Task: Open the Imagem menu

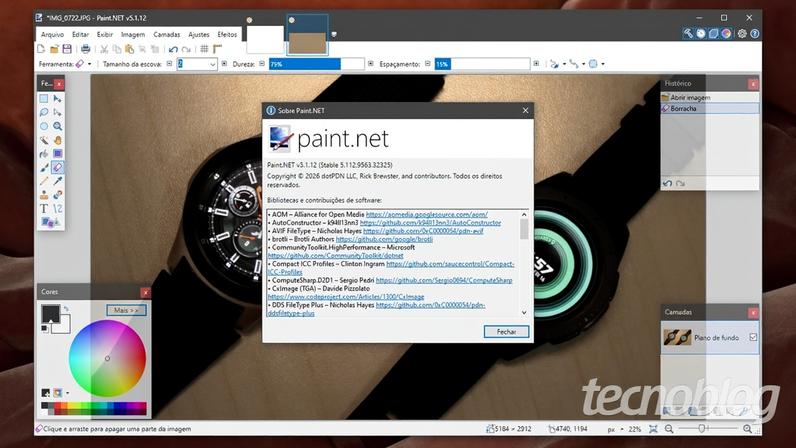Action: point(133,35)
